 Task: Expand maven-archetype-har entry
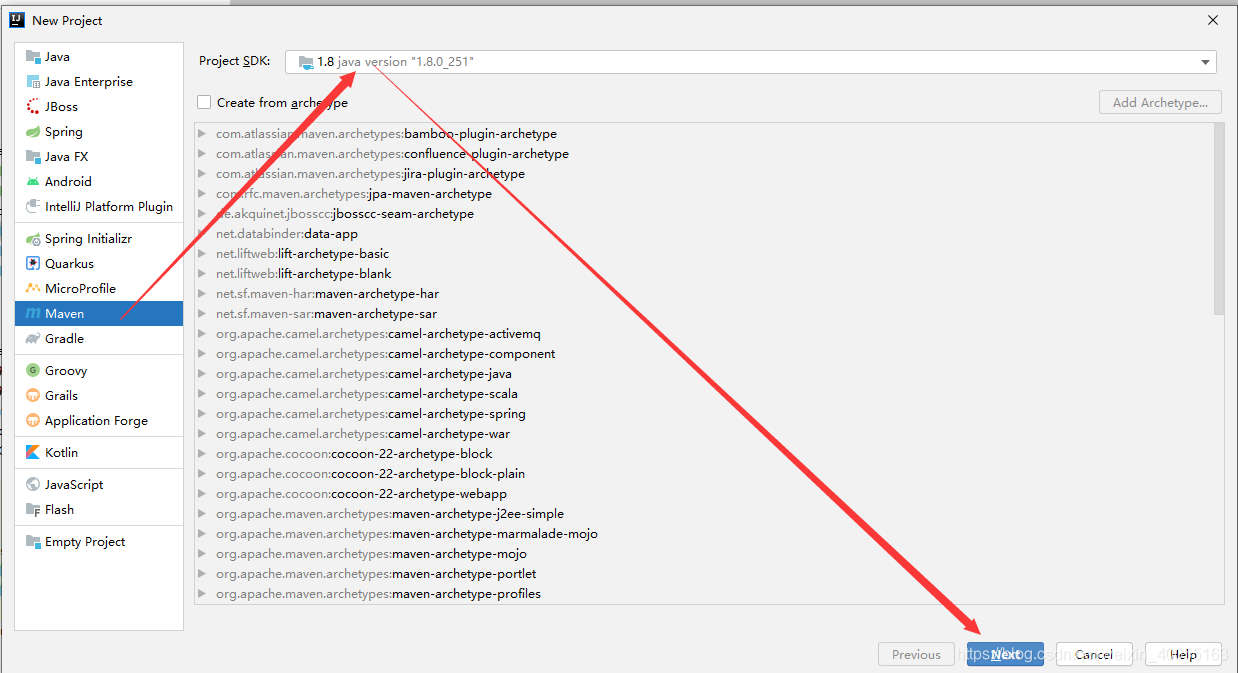pos(202,294)
